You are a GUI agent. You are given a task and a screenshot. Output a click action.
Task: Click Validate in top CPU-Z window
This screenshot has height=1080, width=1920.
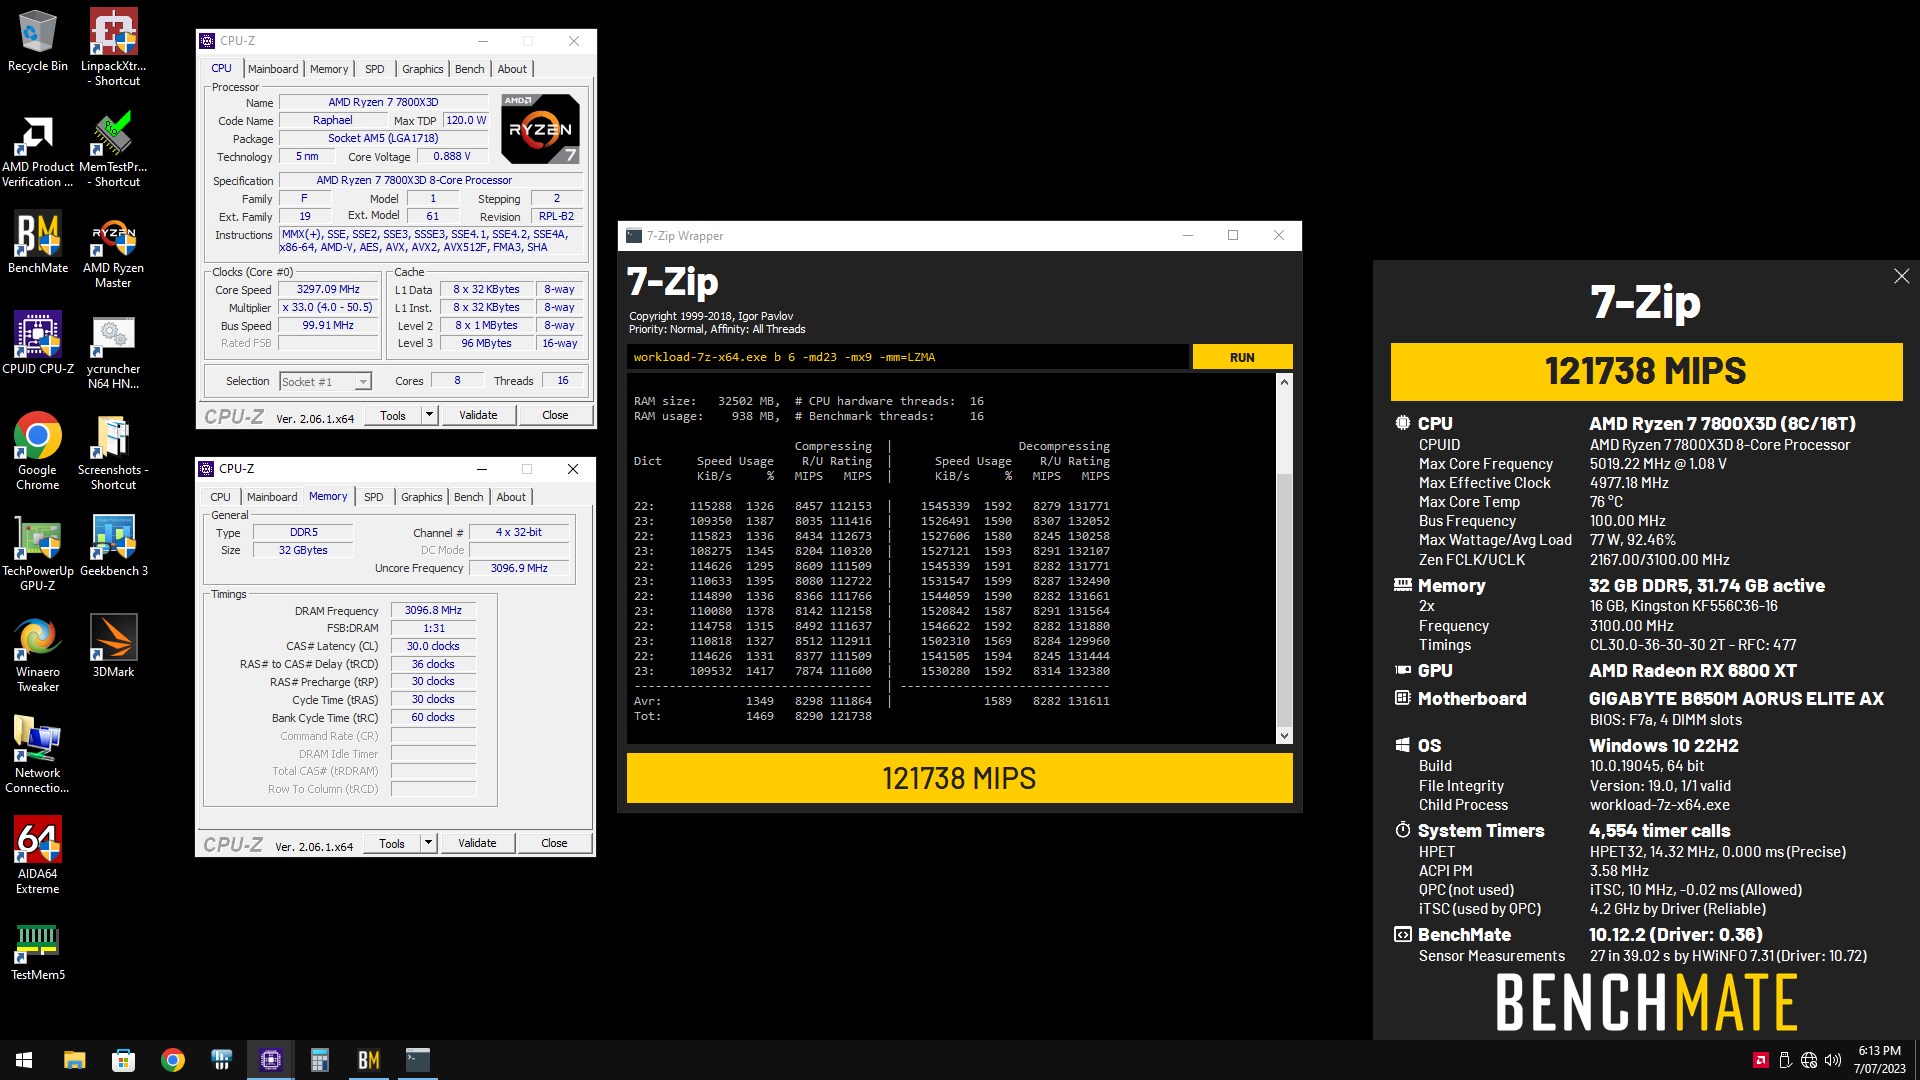(x=478, y=415)
